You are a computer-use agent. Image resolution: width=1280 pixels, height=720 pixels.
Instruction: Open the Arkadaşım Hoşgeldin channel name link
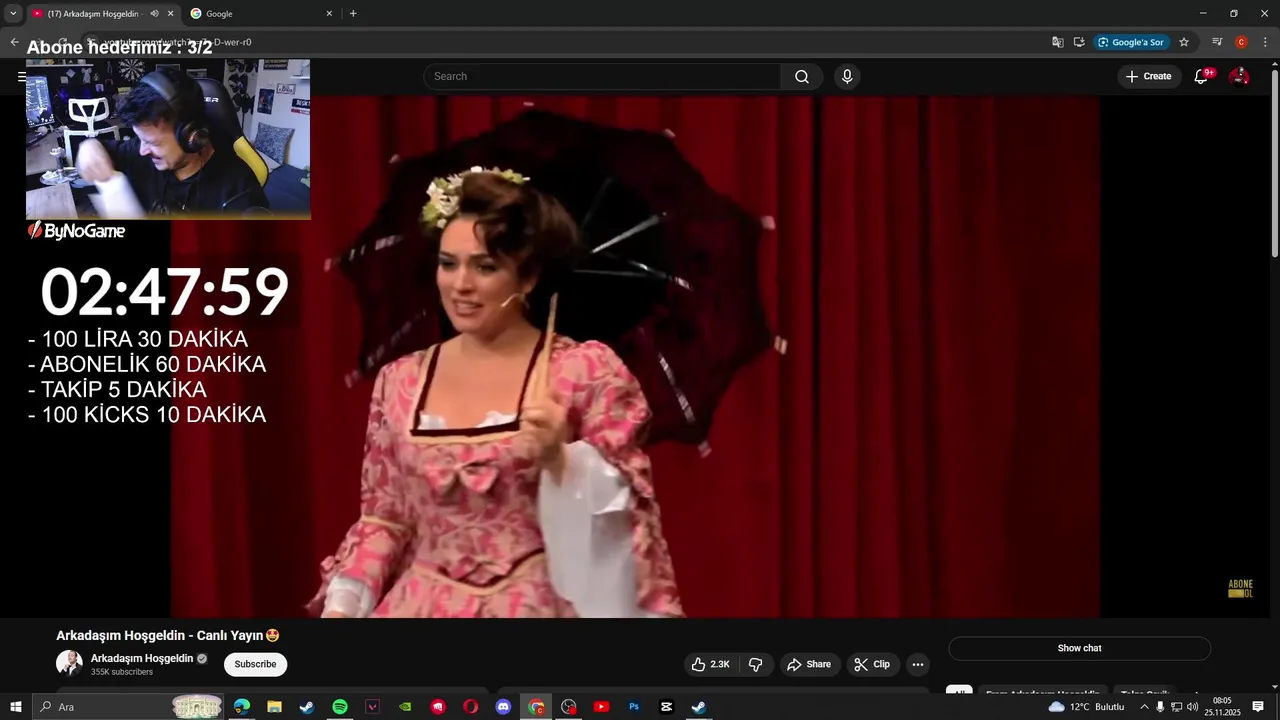[142, 659]
